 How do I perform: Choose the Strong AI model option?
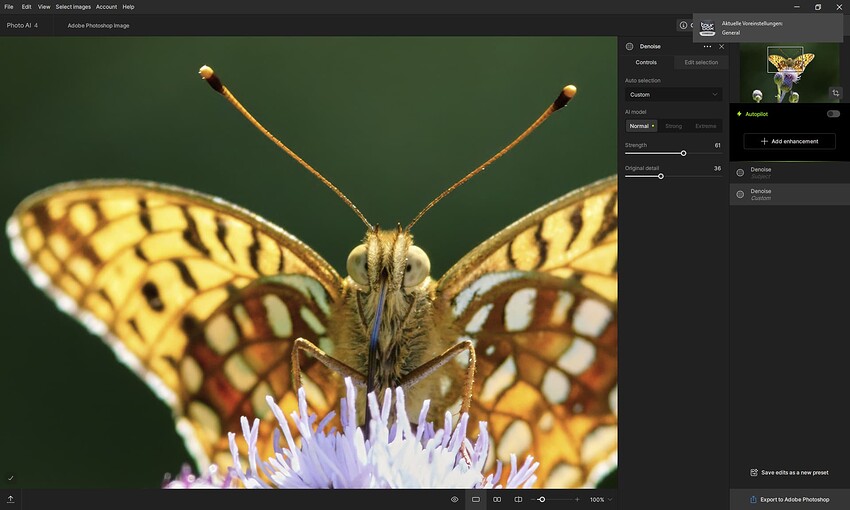[673, 126]
